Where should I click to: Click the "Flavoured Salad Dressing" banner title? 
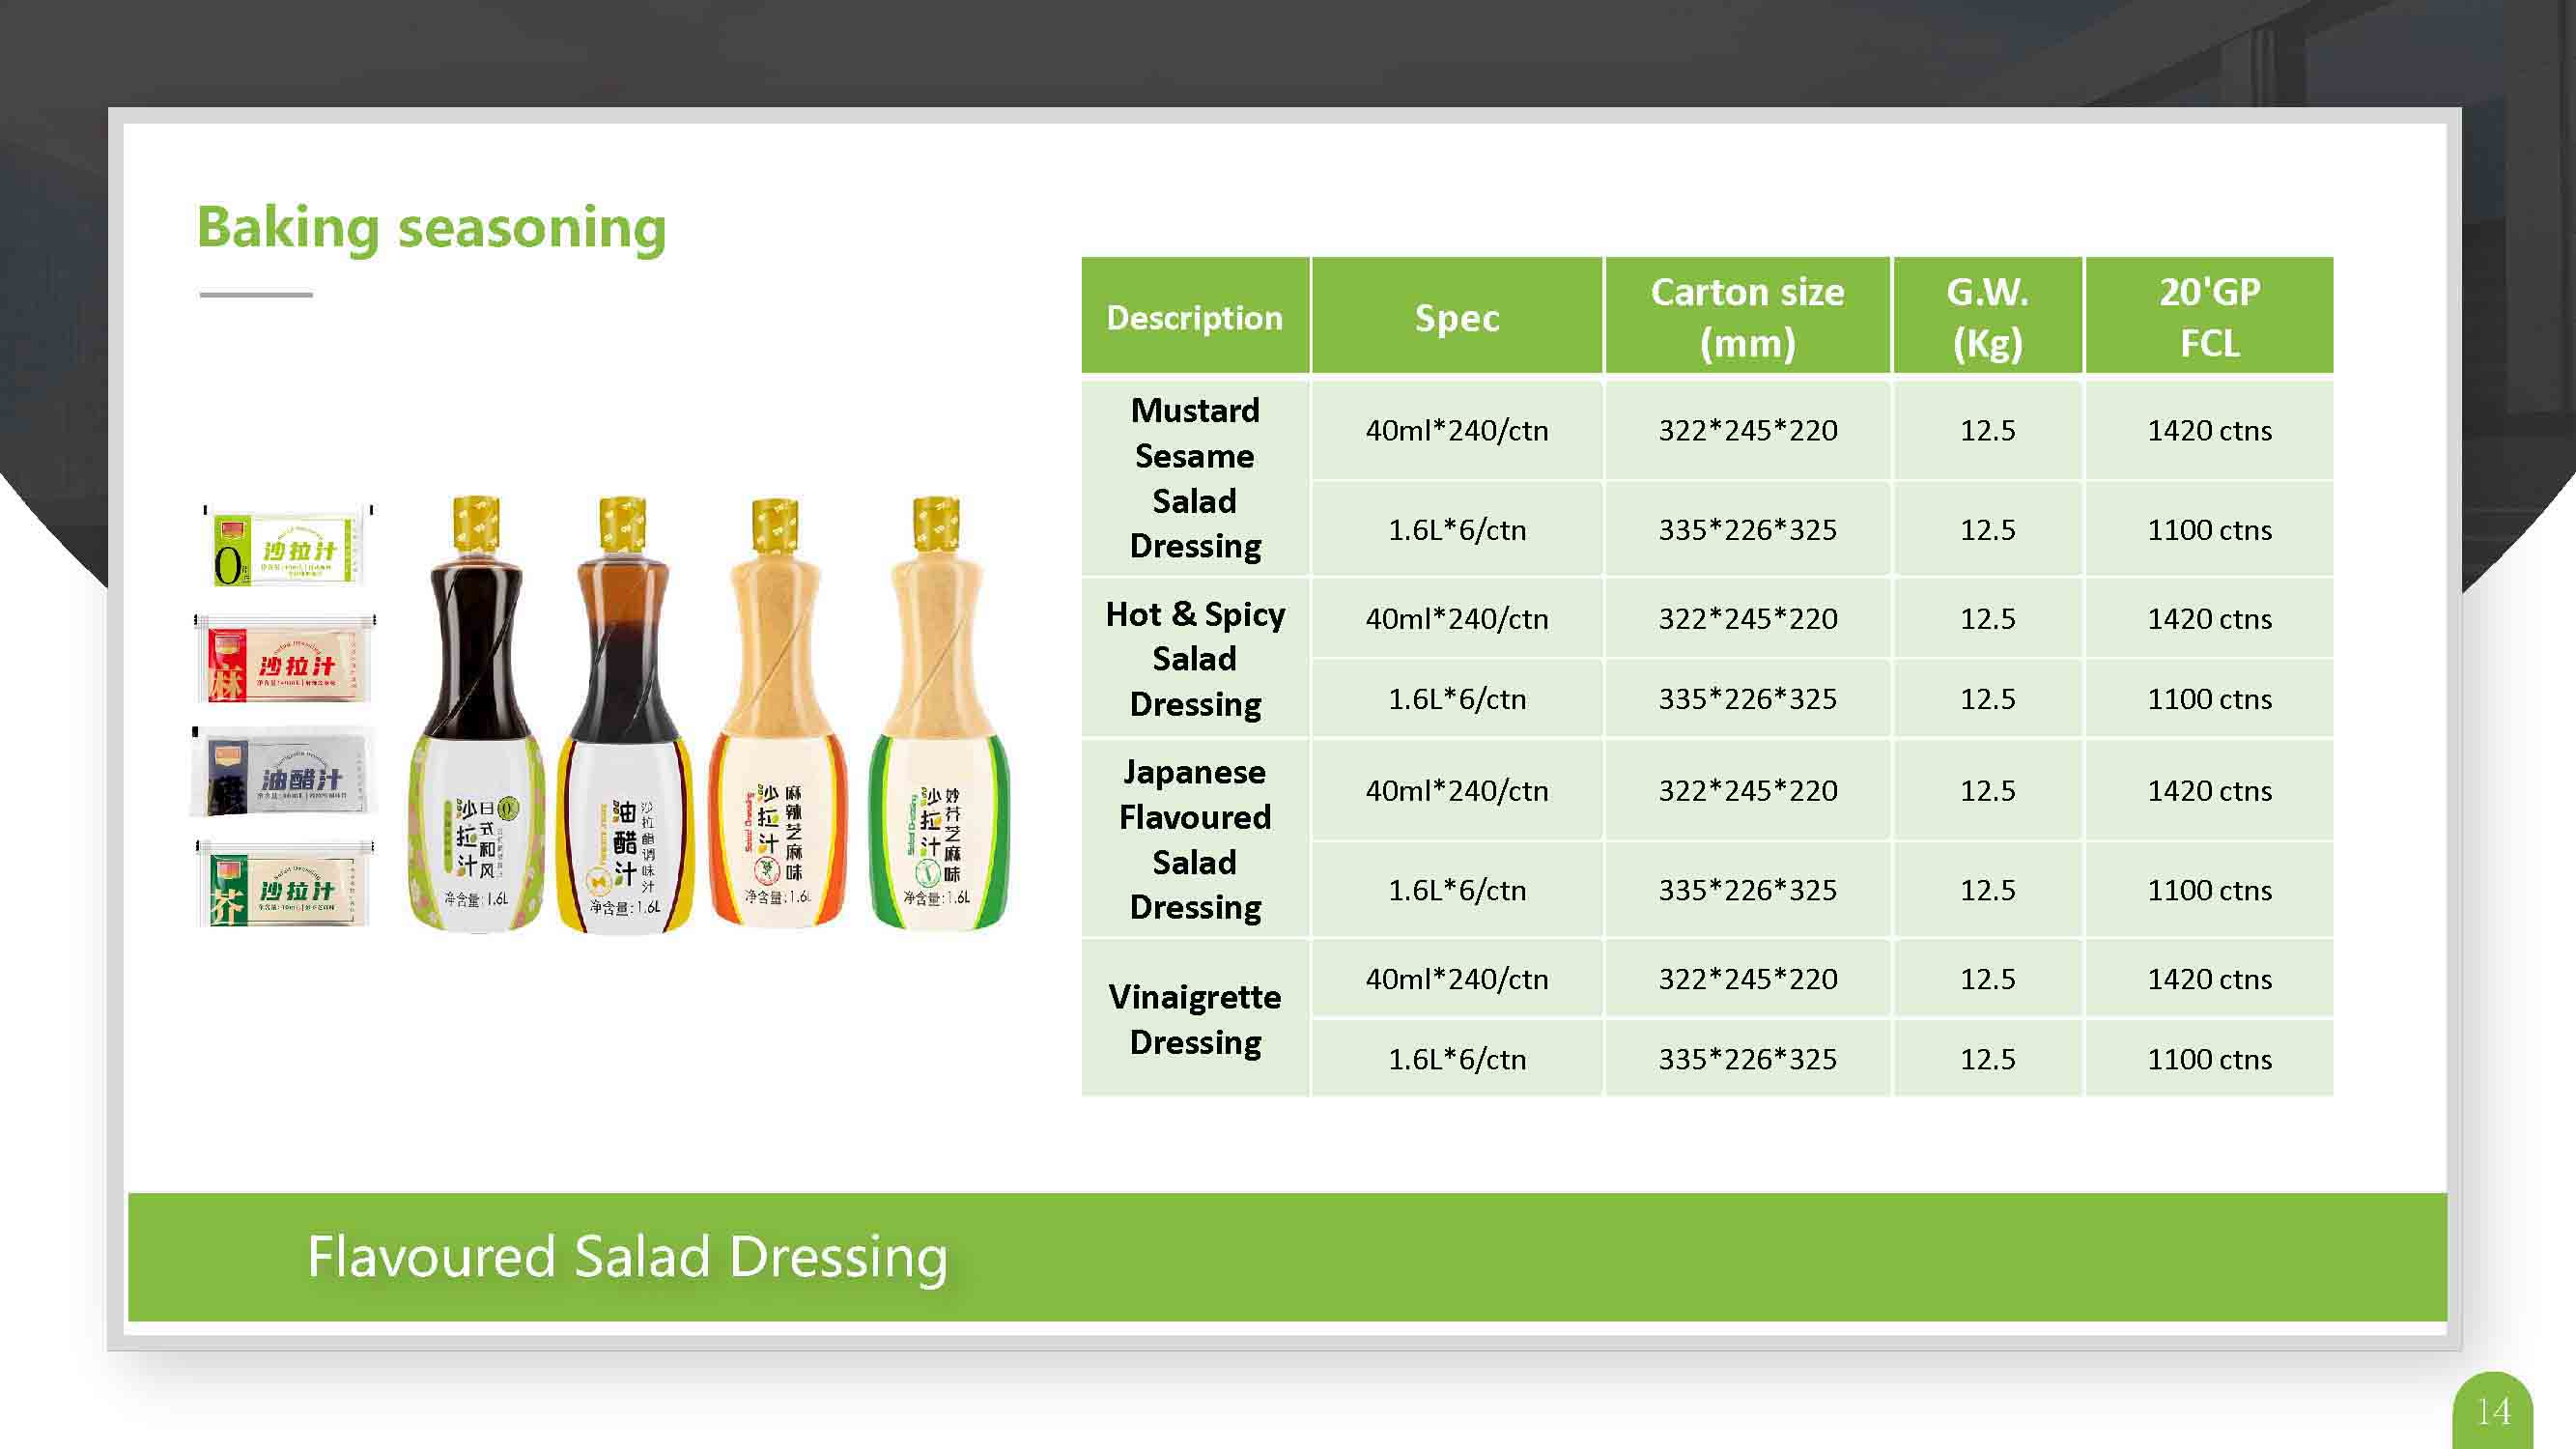tap(627, 1257)
